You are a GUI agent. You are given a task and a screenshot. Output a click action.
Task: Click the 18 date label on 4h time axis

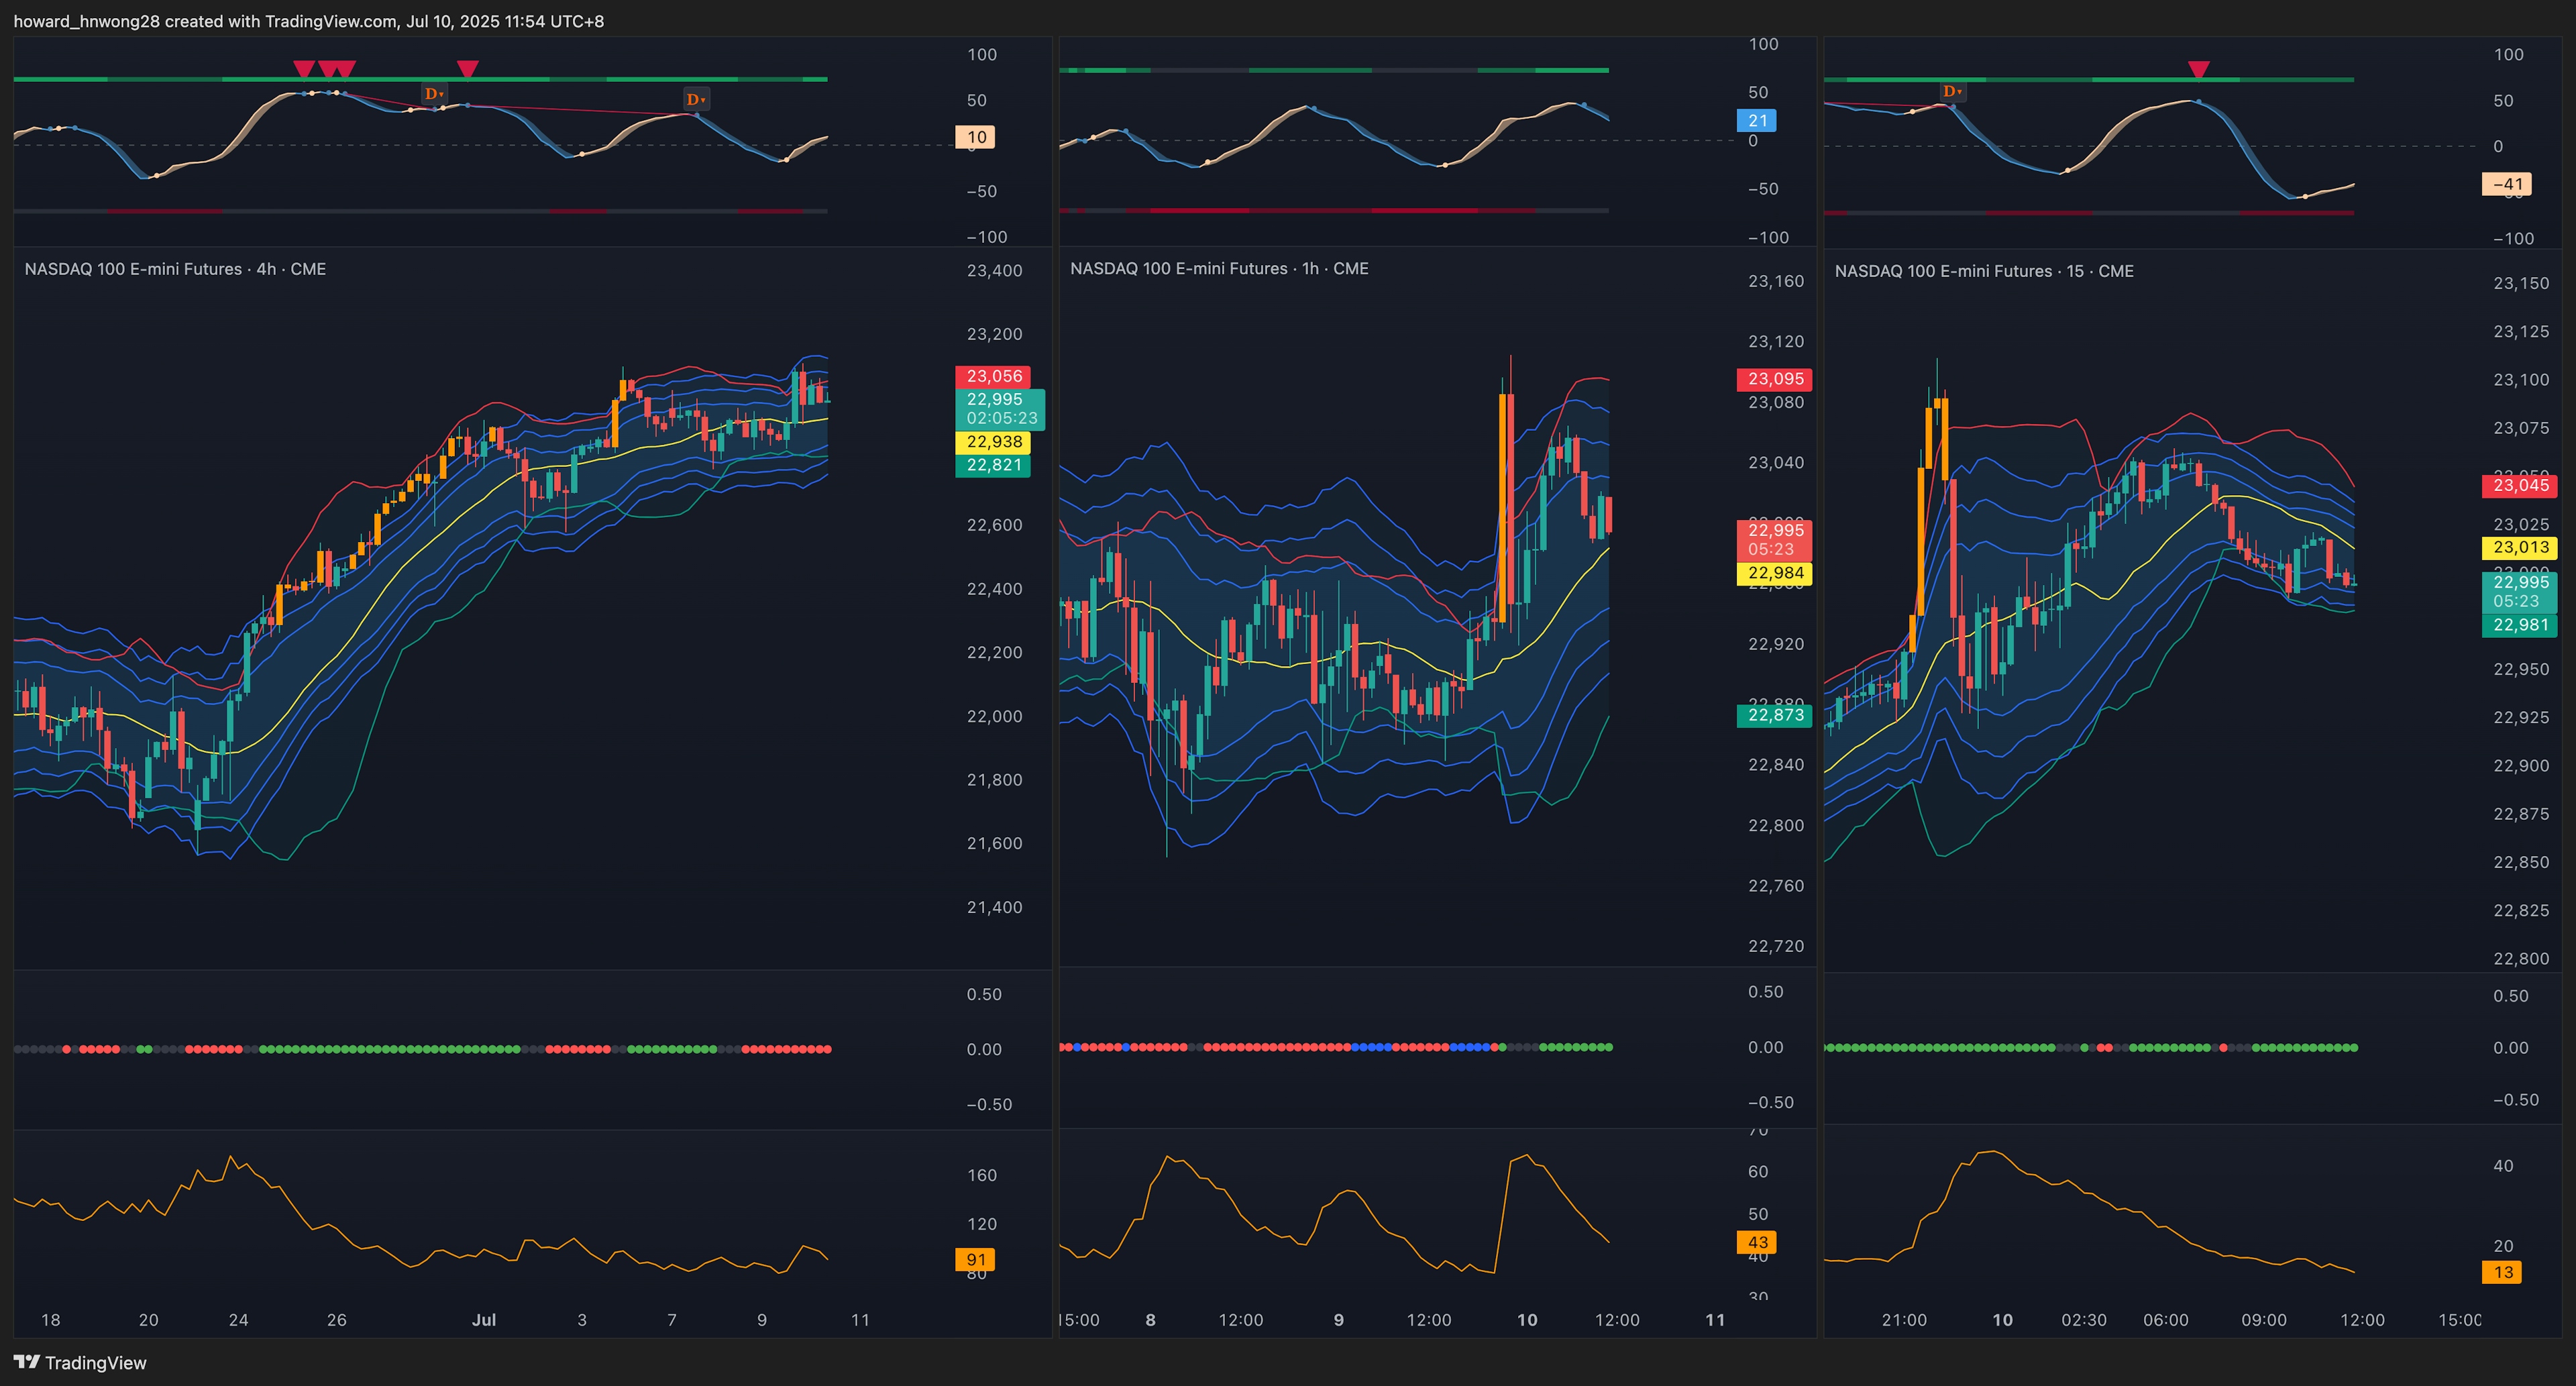coord(50,1320)
